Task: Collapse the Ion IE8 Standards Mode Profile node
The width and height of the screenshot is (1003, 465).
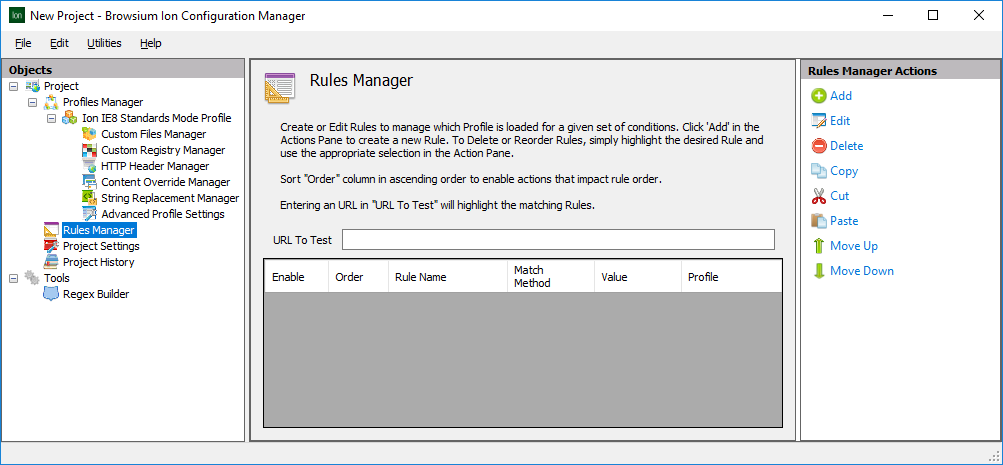Action: [x=51, y=118]
